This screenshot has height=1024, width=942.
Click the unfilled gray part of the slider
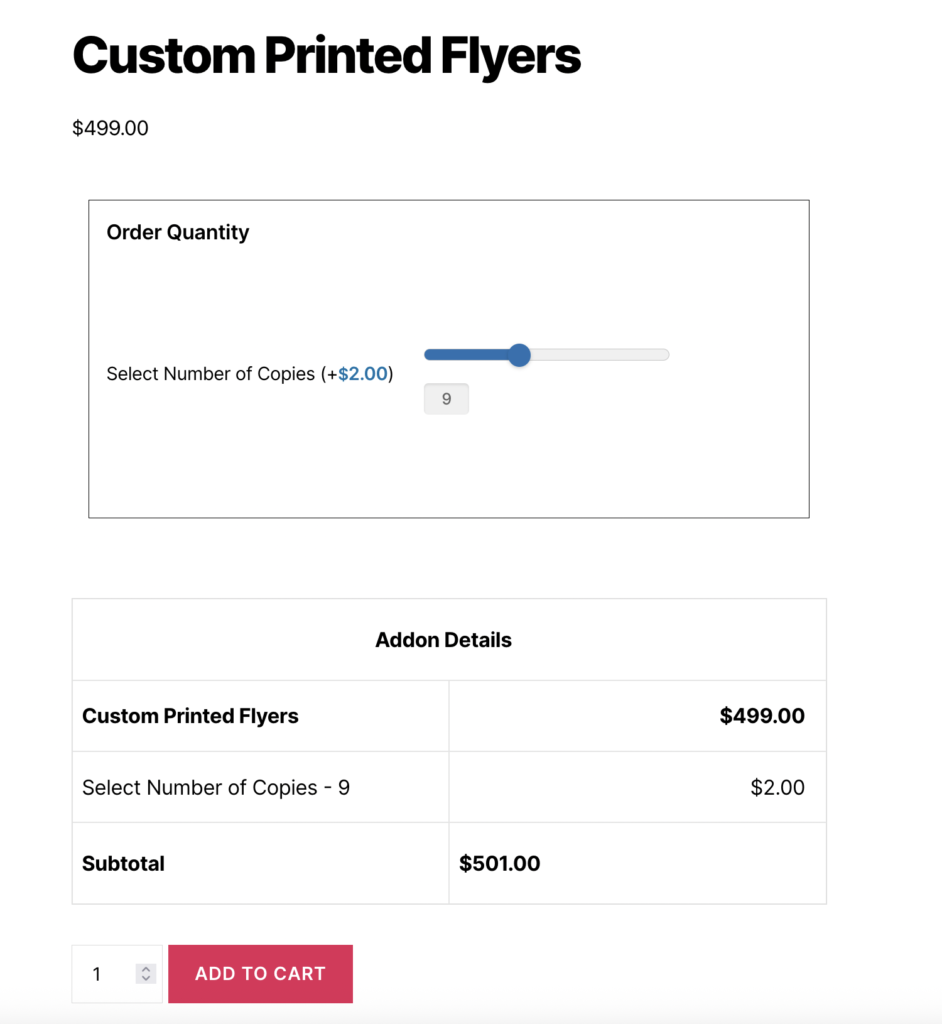point(600,355)
